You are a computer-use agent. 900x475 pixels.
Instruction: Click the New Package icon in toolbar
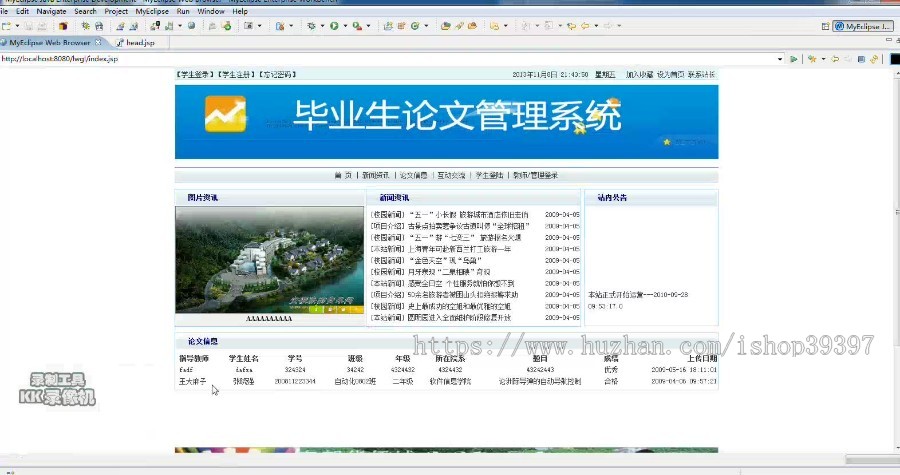(x=63, y=26)
